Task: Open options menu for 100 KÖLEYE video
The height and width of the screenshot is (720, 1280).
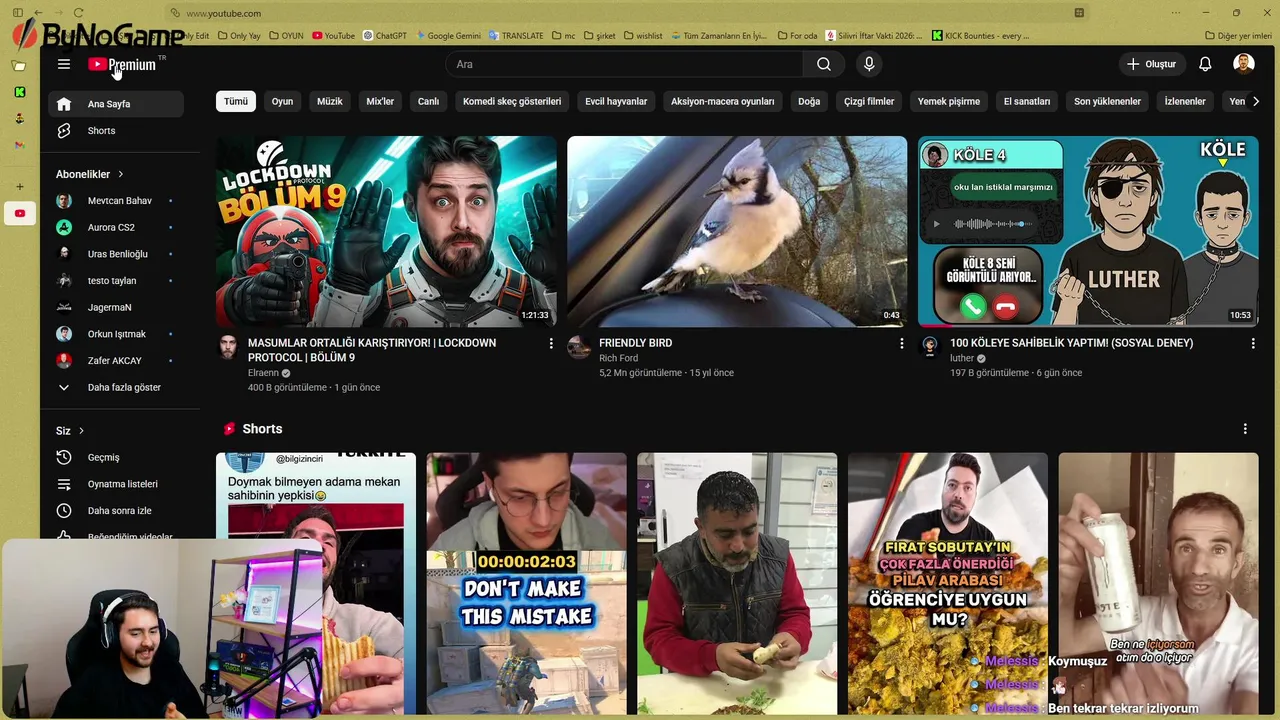Action: pyautogui.click(x=1252, y=343)
